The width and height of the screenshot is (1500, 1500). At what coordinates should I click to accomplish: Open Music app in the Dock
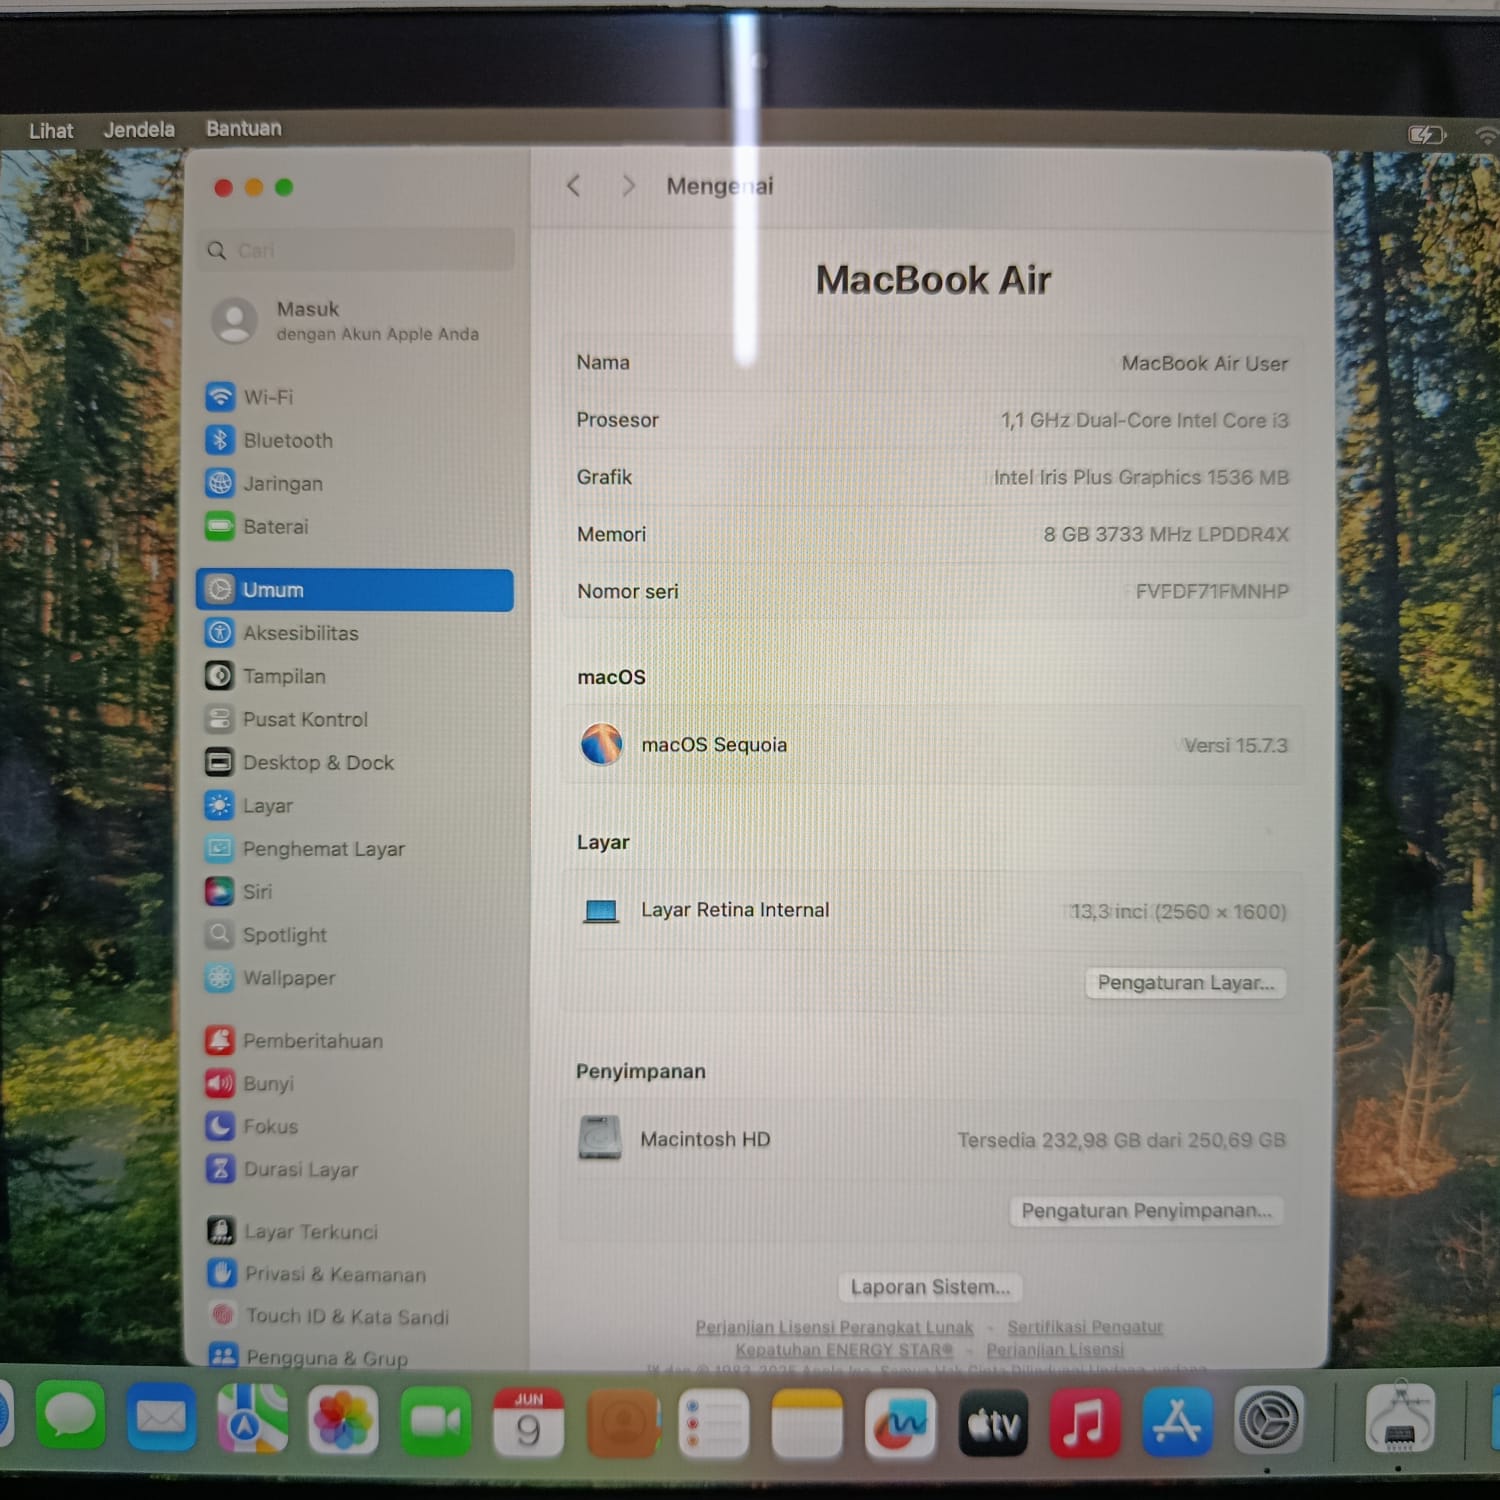tap(1084, 1421)
